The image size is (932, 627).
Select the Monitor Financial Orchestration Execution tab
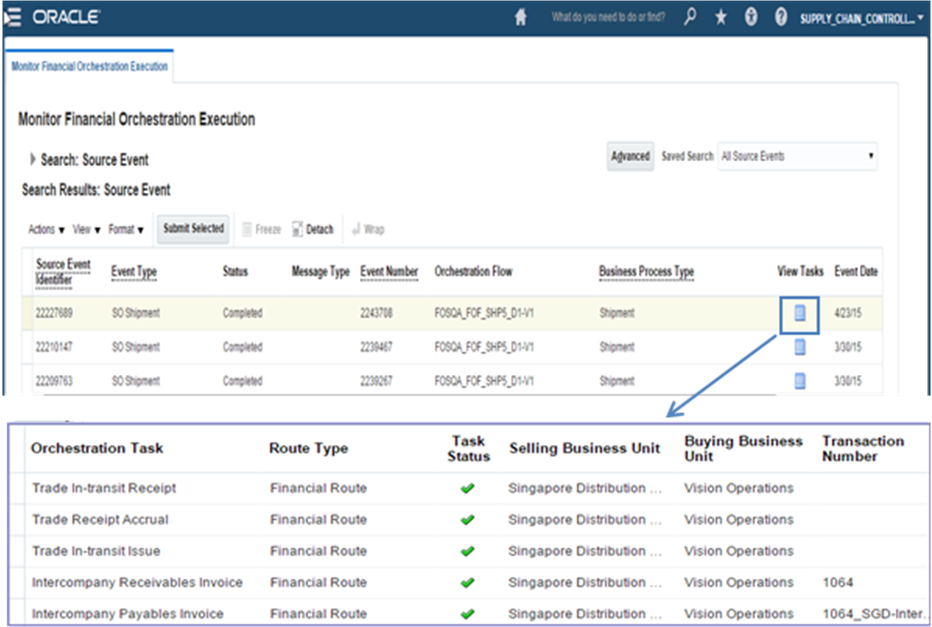tap(88, 68)
